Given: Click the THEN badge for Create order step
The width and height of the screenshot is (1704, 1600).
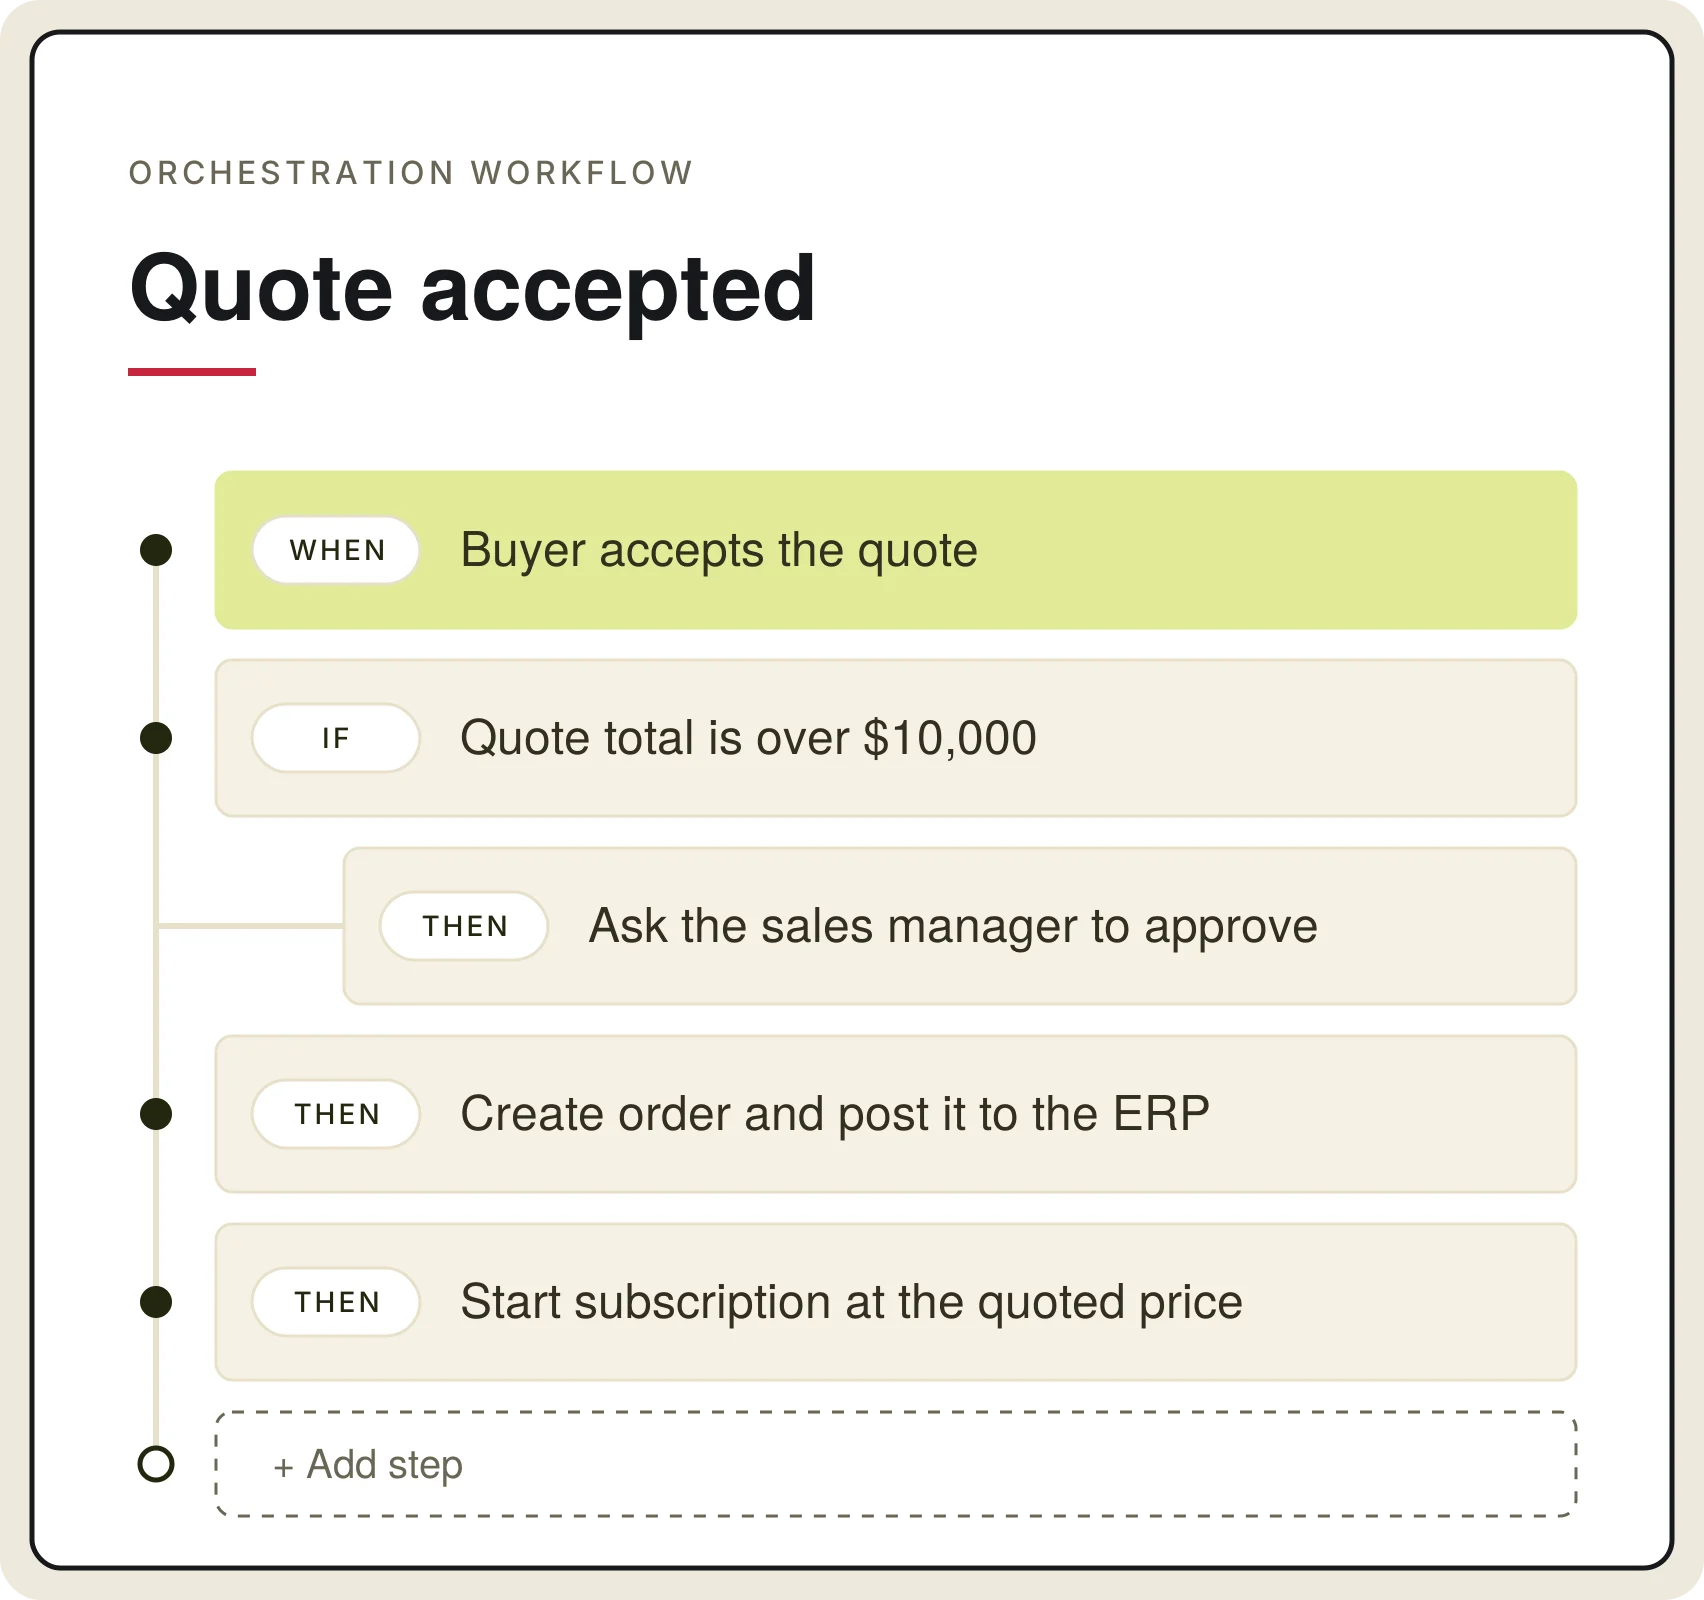Looking at the screenshot, I should (x=336, y=1114).
